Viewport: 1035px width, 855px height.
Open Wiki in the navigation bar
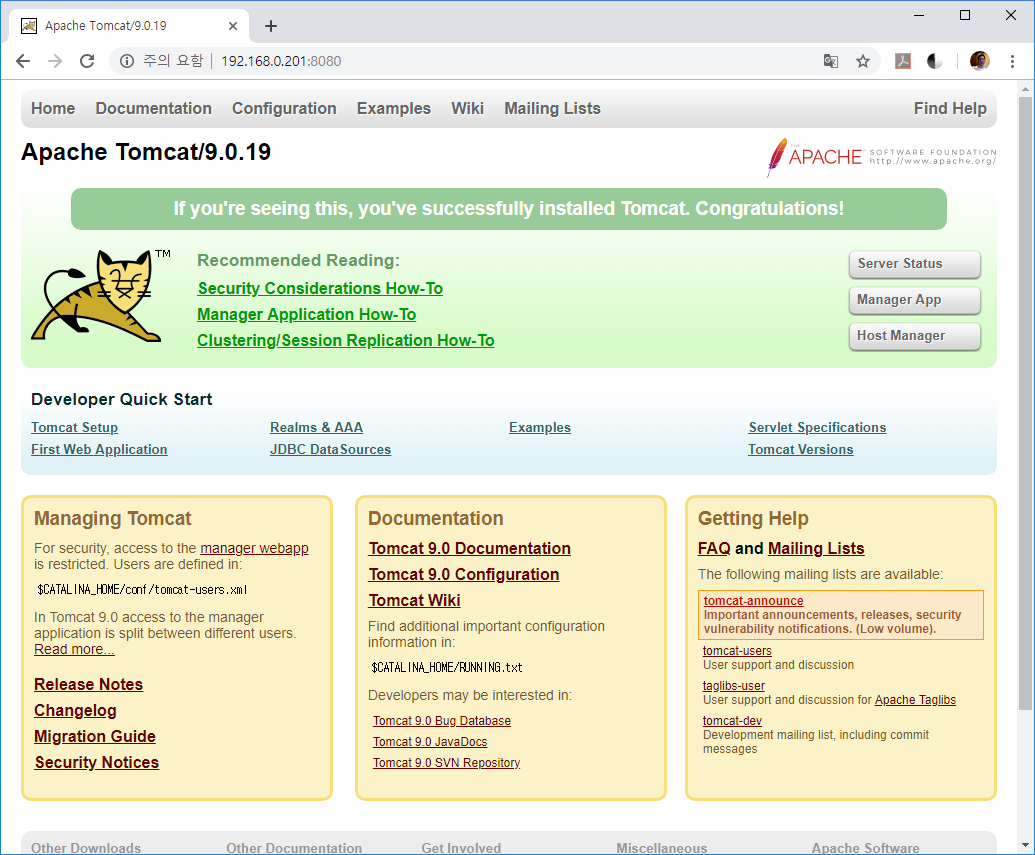click(468, 108)
